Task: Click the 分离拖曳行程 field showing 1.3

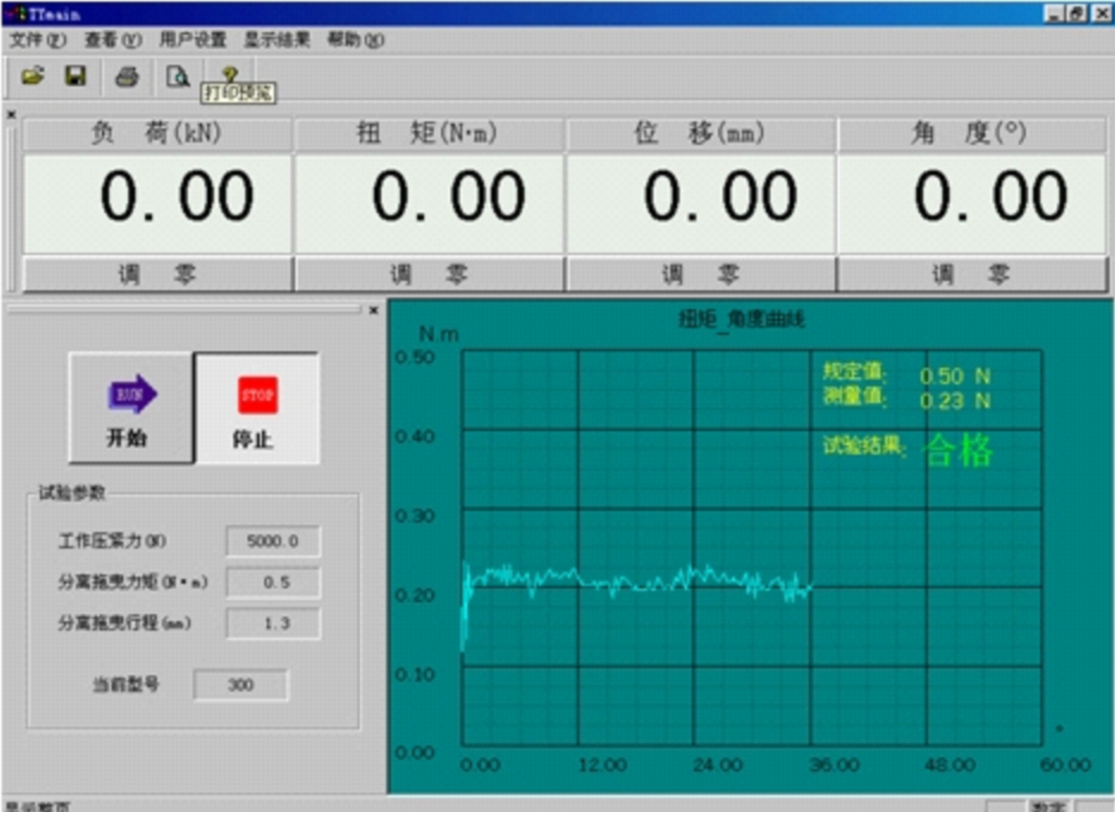Action: tap(273, 623)
